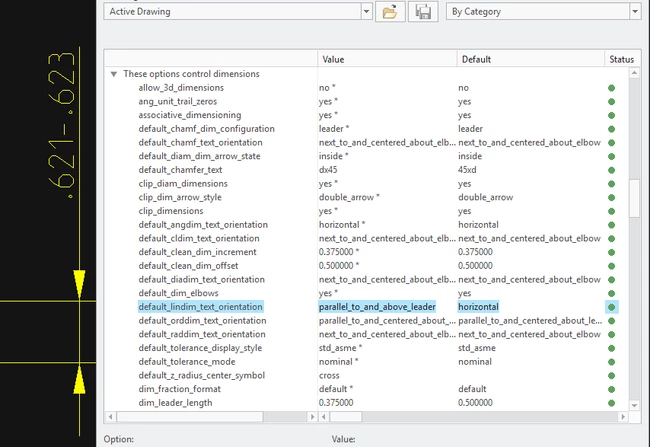This screenshot has width=650, height=447.
Task: Select the clip_dimensions option
Action: tap(171, 211)
